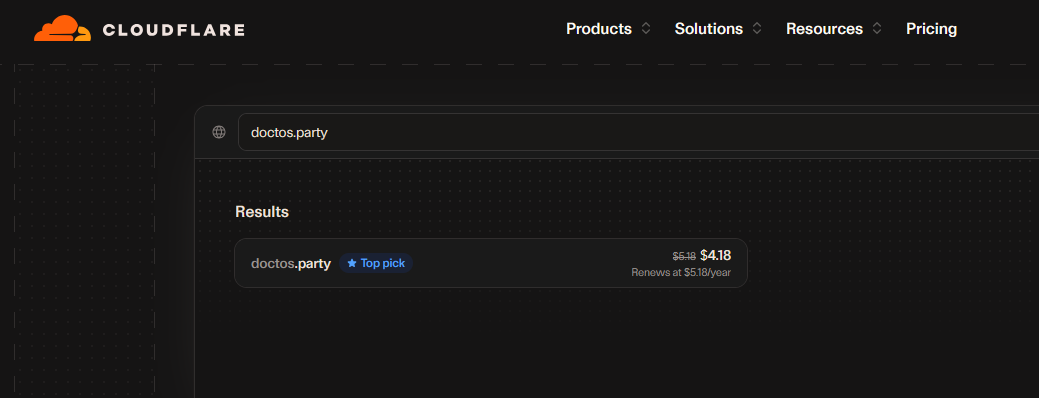Select the doctos.party result card

coord(491,263)
